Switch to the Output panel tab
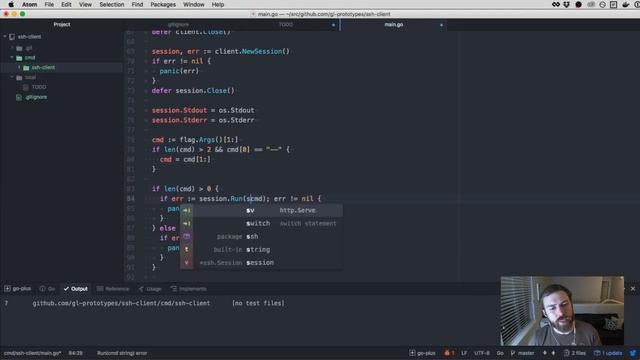Image resolution: width=640 pixels, height=360 pixels. (x=76, y=289)
